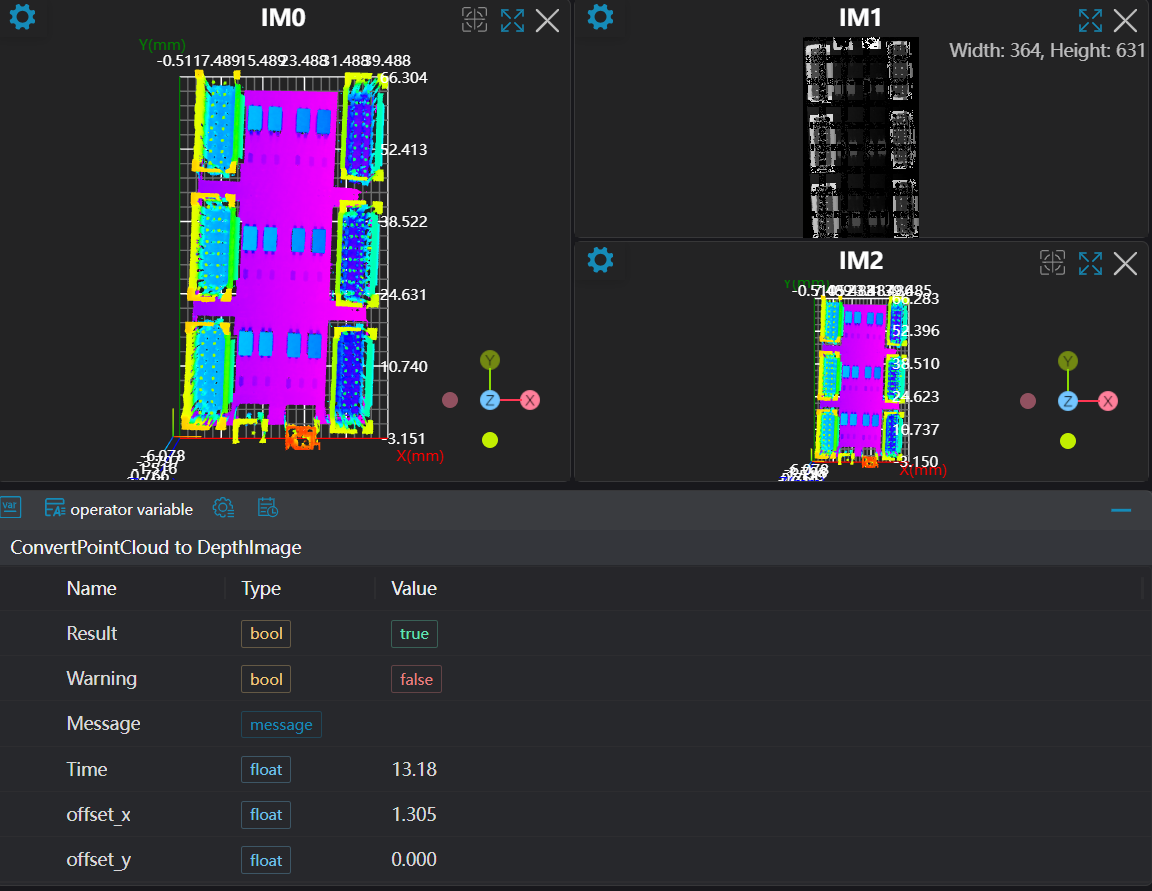1152x891 pixels.
Task: Click the true value in Result row
Action: (x=414, y=633)
